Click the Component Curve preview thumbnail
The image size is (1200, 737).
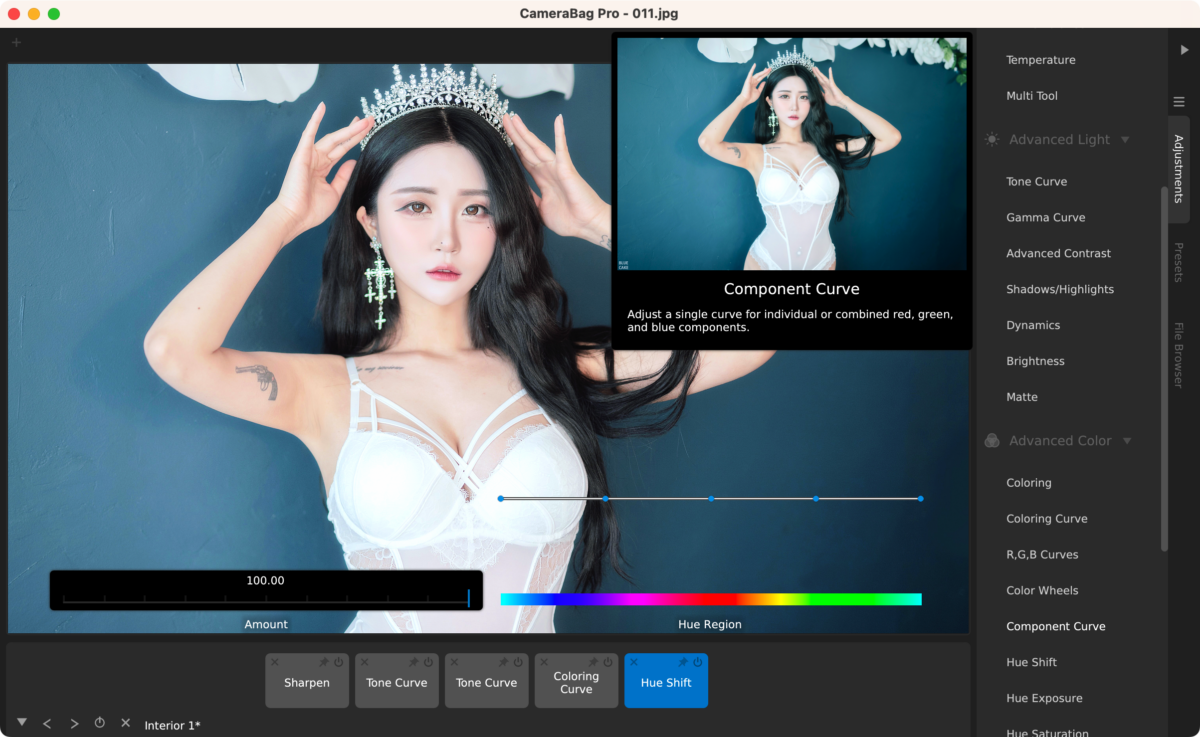pos(792,154)
